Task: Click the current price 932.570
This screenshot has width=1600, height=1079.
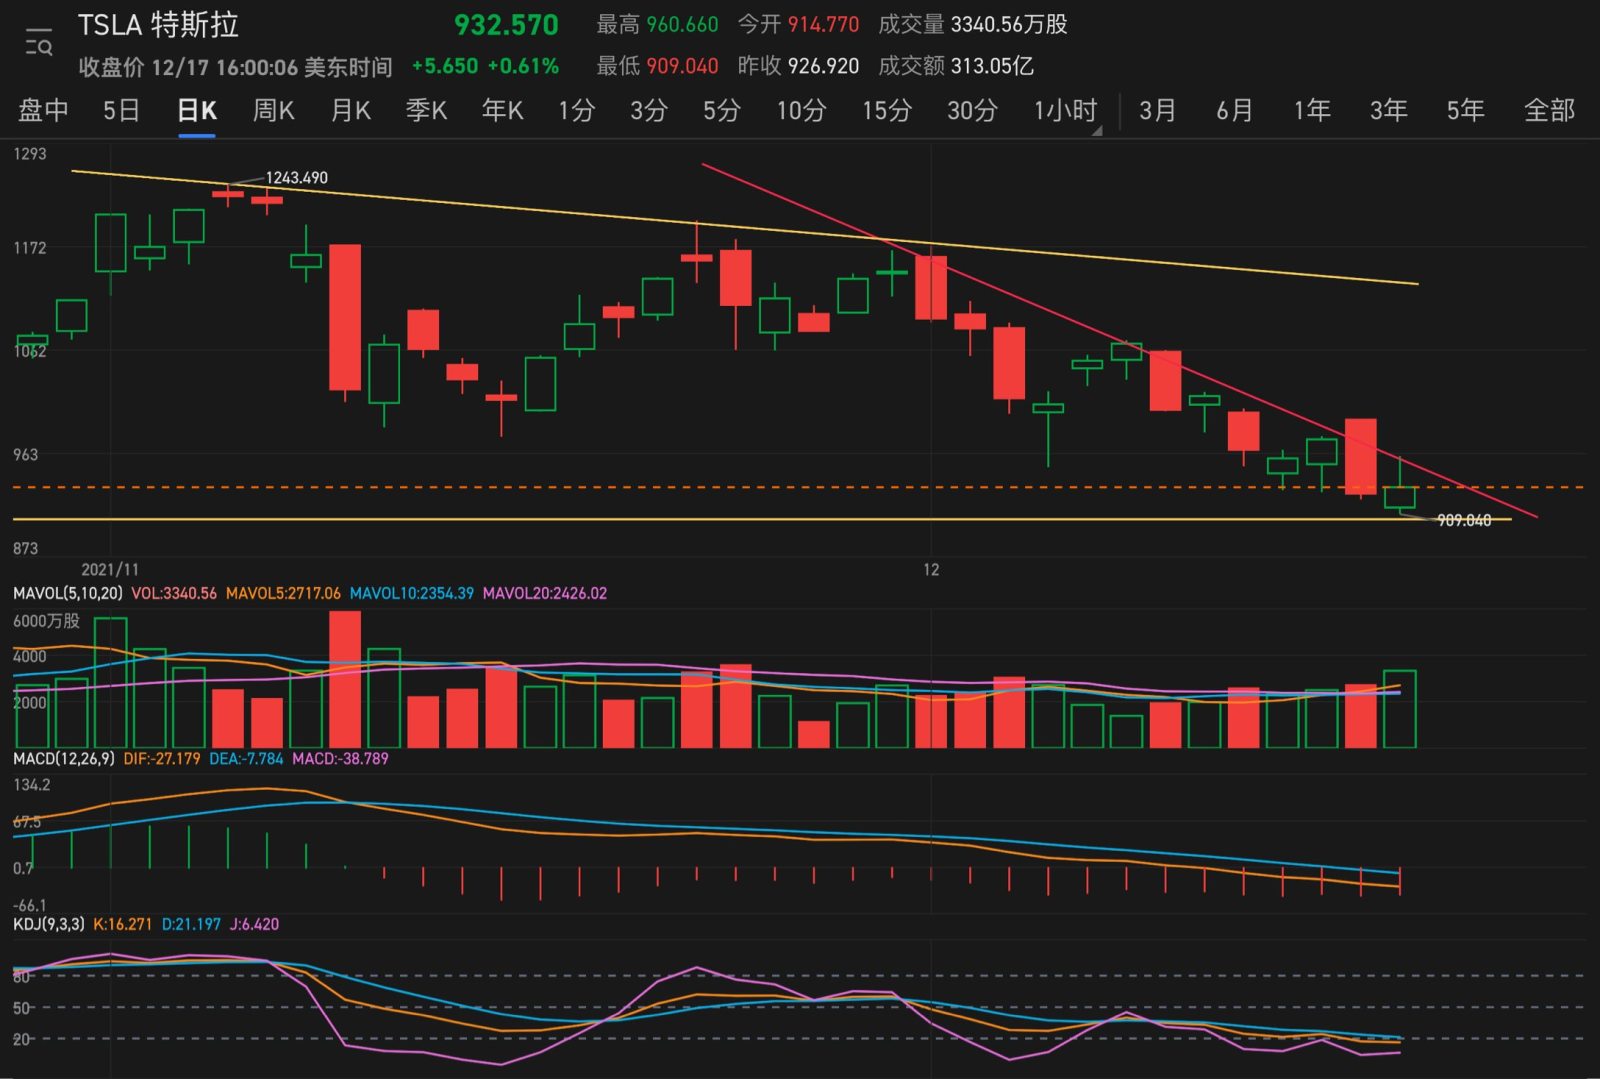Action: [506, 25]
